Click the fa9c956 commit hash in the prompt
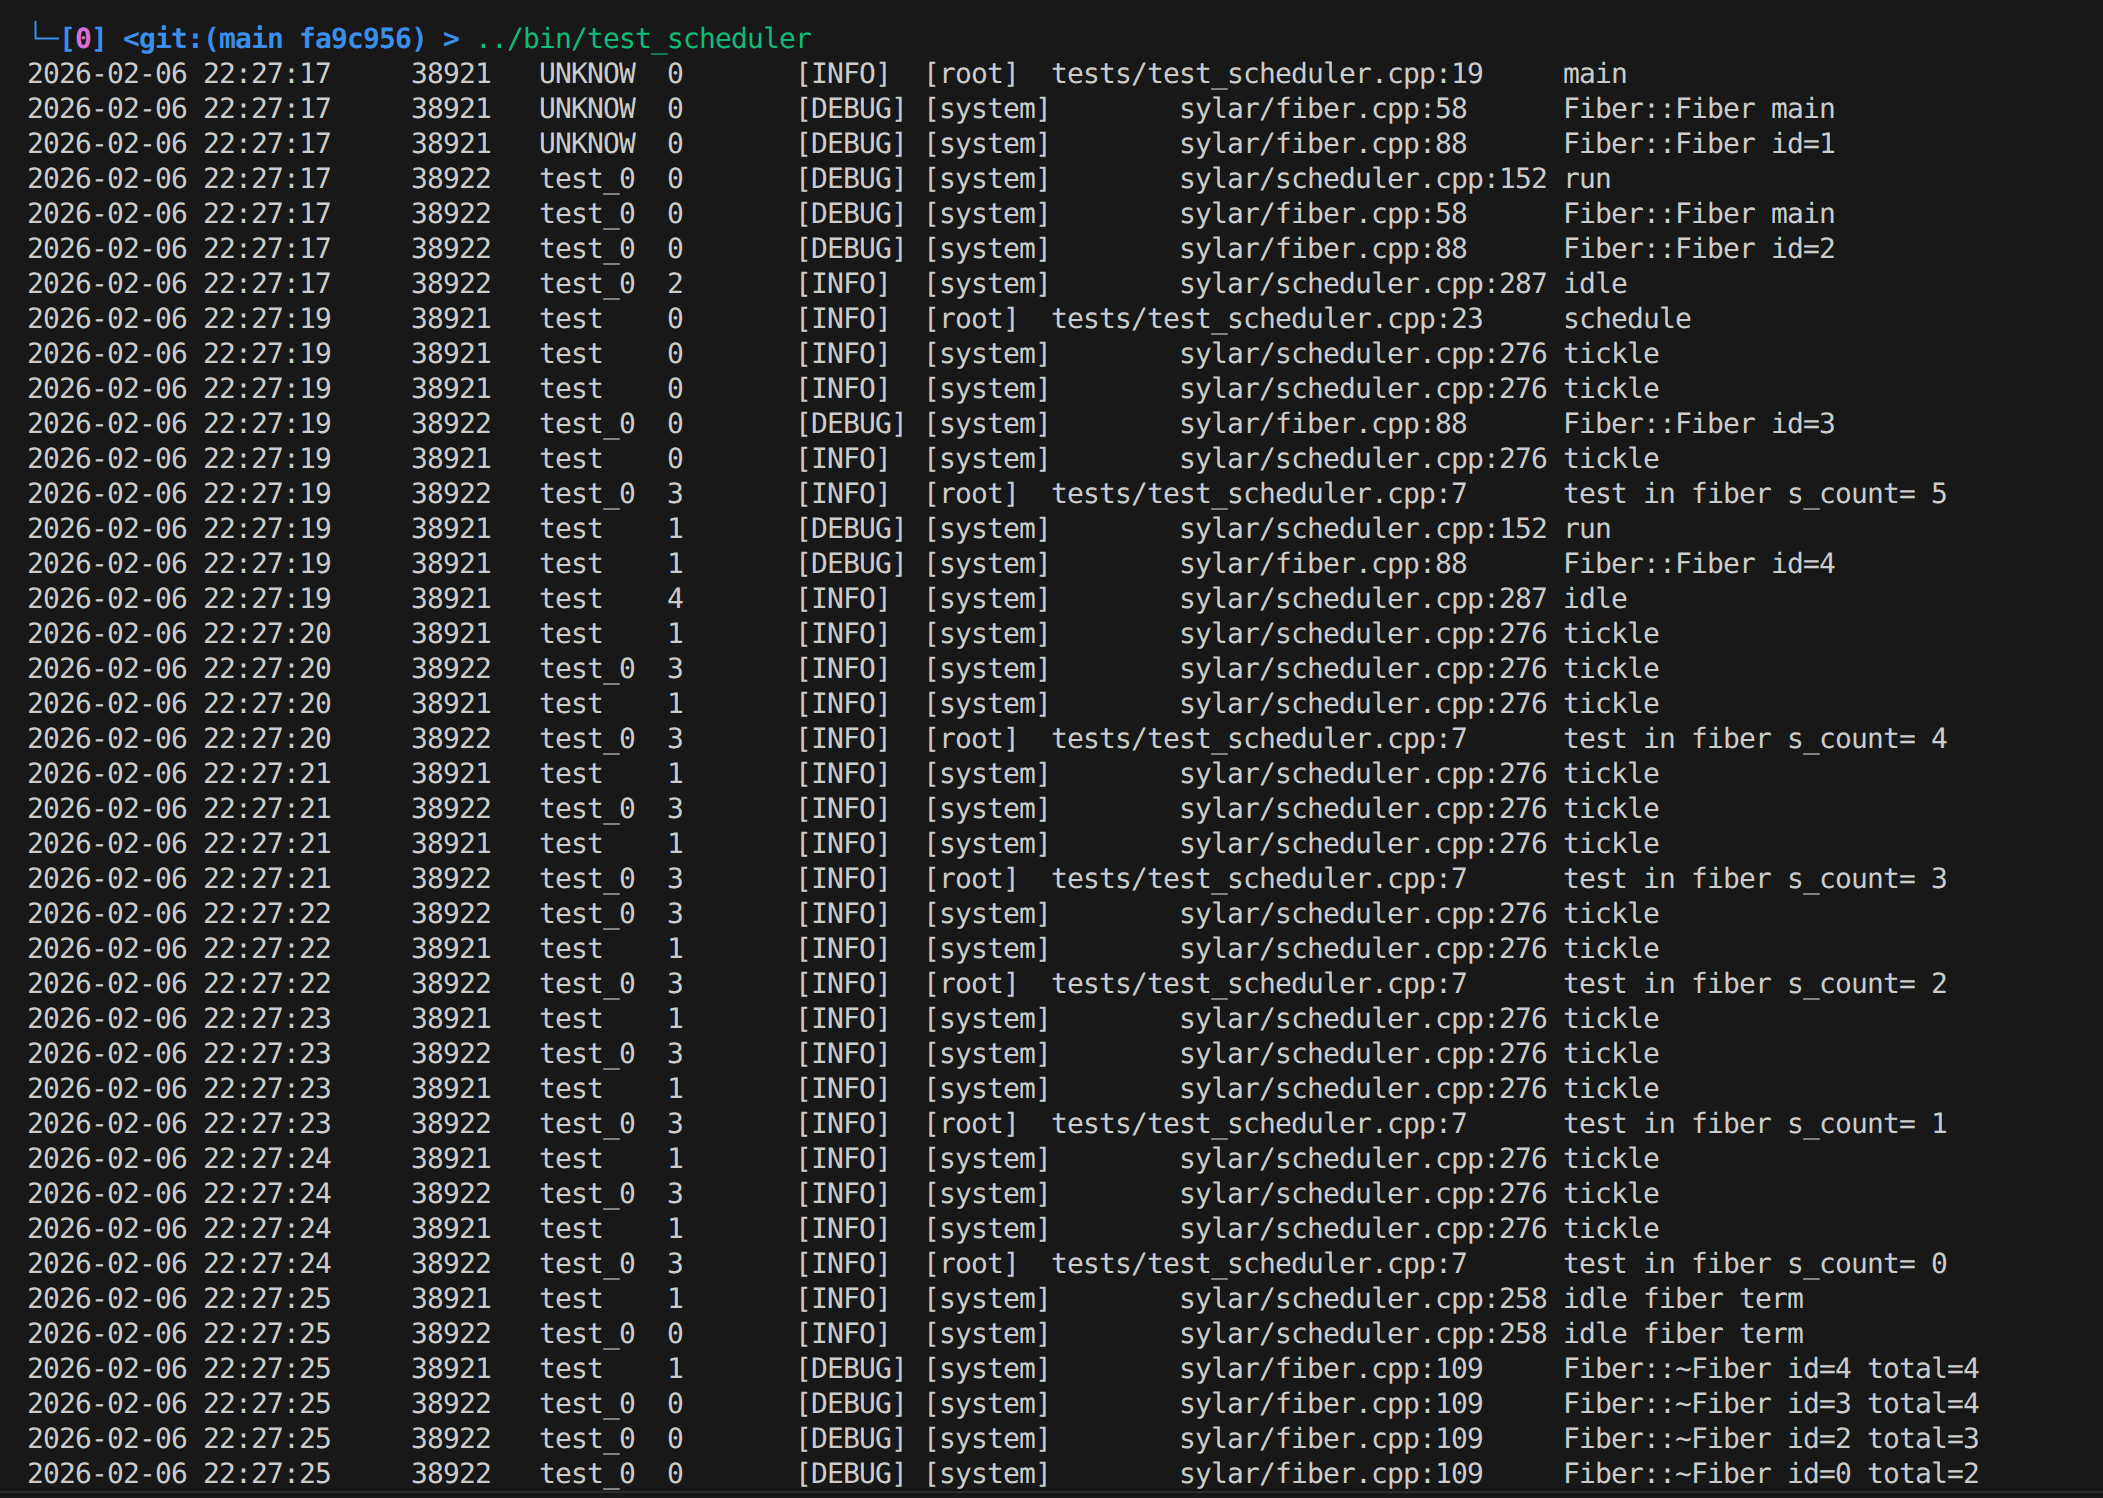This screenshot has height=1498, width=2103. pos(355,39)
